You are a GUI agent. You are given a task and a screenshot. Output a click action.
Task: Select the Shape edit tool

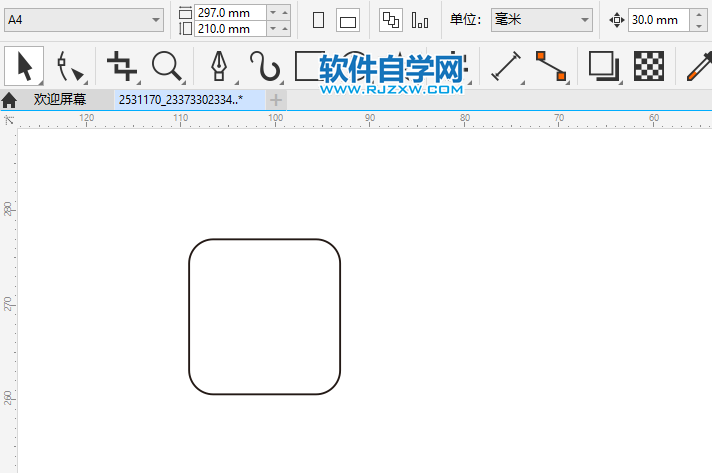click(70, 66)
